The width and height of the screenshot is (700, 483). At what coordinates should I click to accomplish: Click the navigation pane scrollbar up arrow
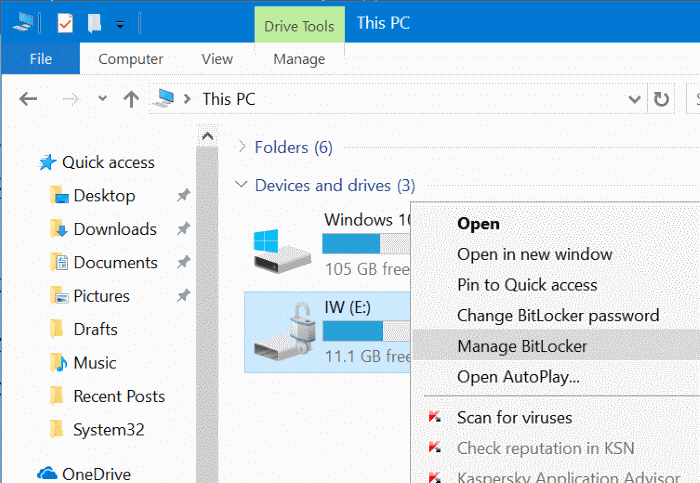pyautogui.click(x=207, y=136)
